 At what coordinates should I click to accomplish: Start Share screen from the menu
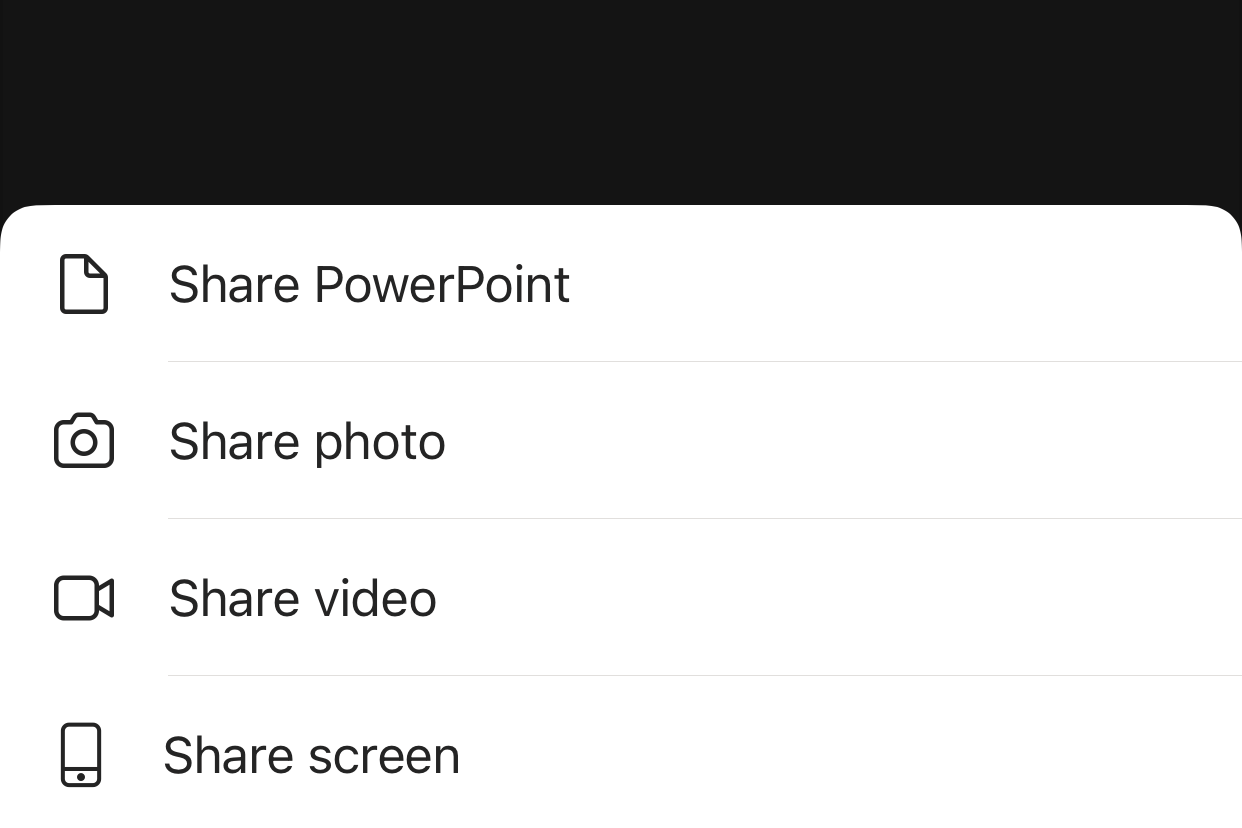click(x=311, y=755)
